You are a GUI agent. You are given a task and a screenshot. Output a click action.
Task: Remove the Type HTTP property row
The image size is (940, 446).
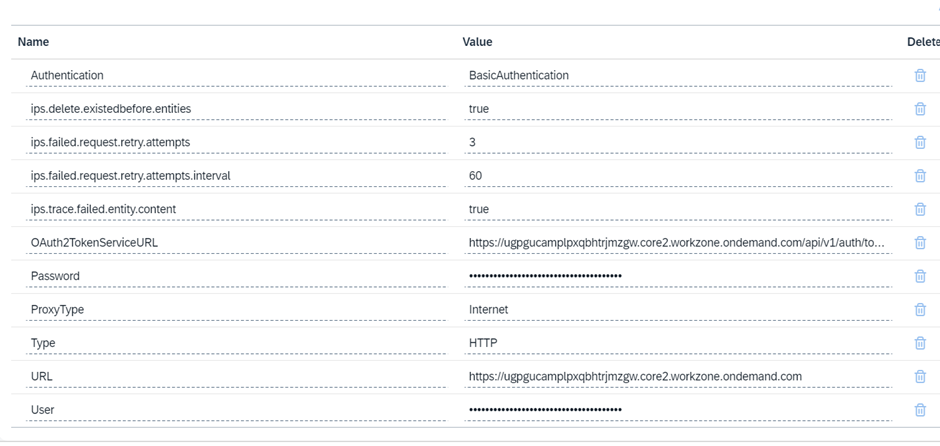919,343
